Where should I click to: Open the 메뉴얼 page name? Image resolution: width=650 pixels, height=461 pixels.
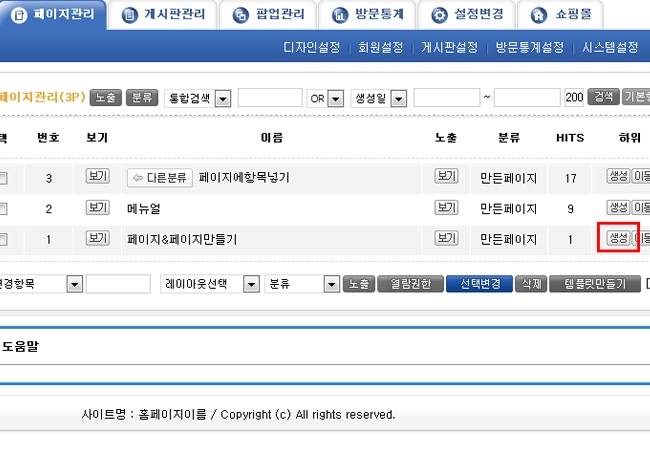click(143, 209)
